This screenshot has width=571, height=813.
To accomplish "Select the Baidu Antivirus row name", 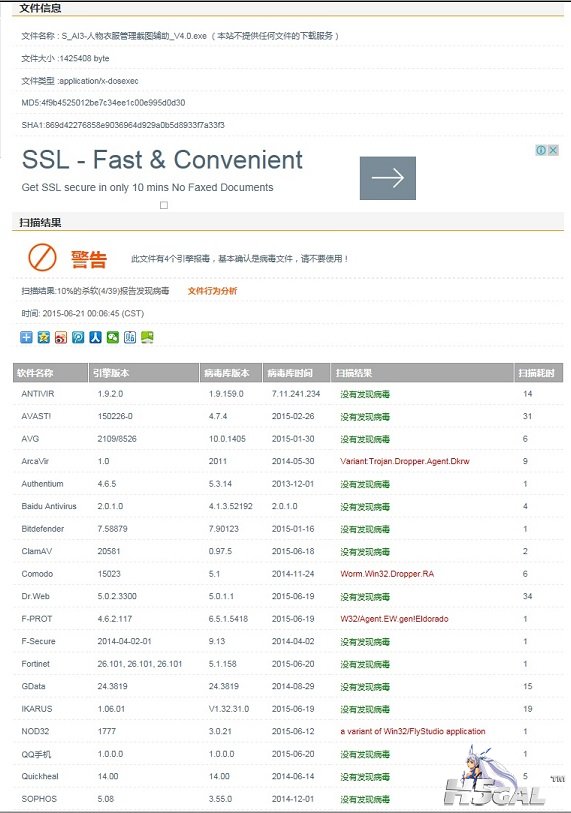I will (x=49, y=506).
